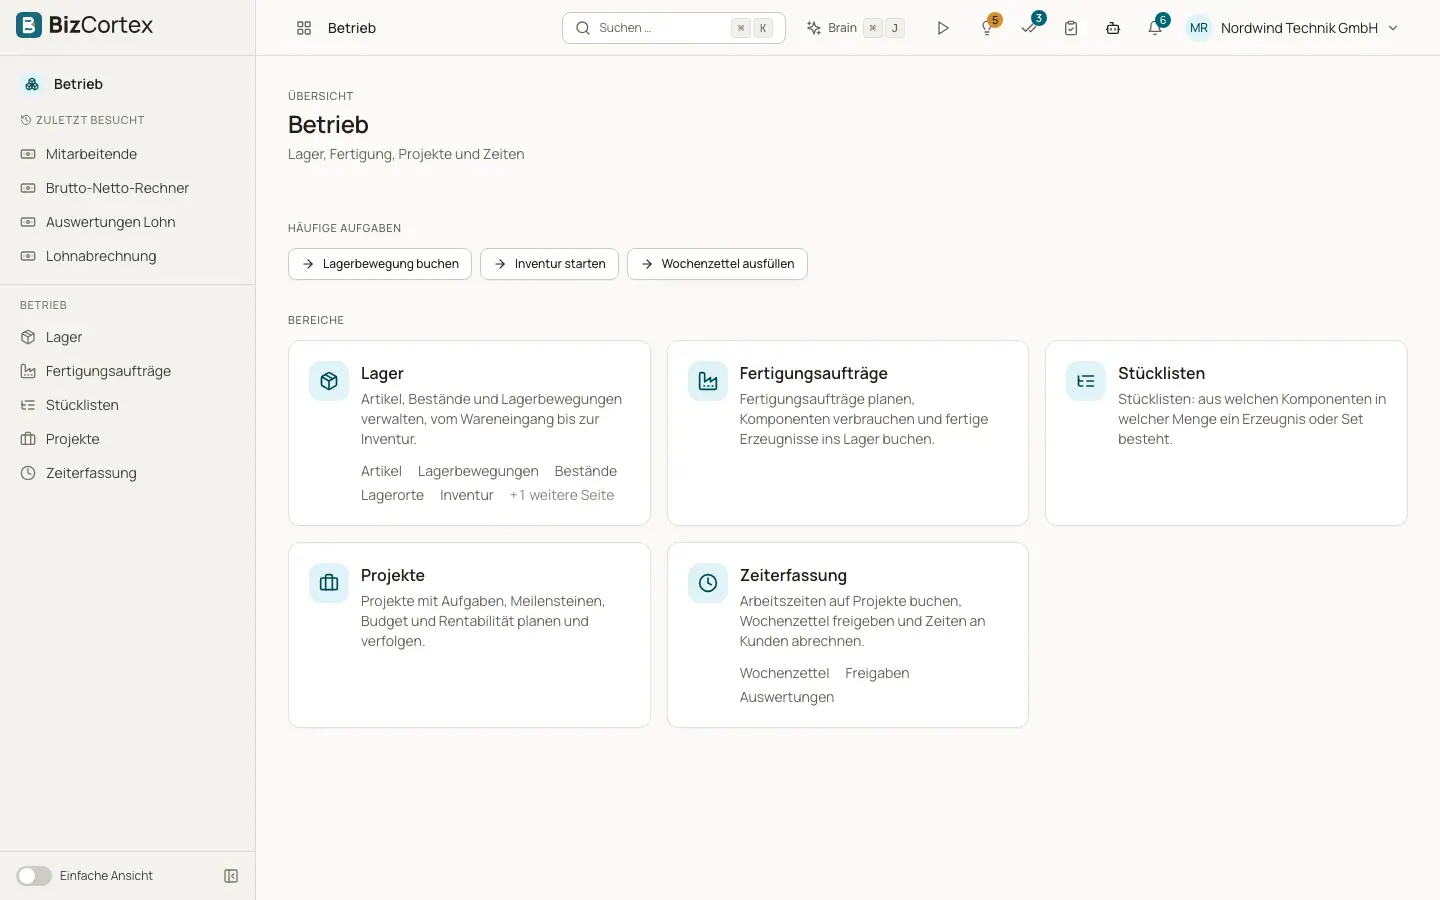The height and width of the screenshot is (900, 1440).
Task: Click the Zeiterfassung card clock icon
Action: 708,583
